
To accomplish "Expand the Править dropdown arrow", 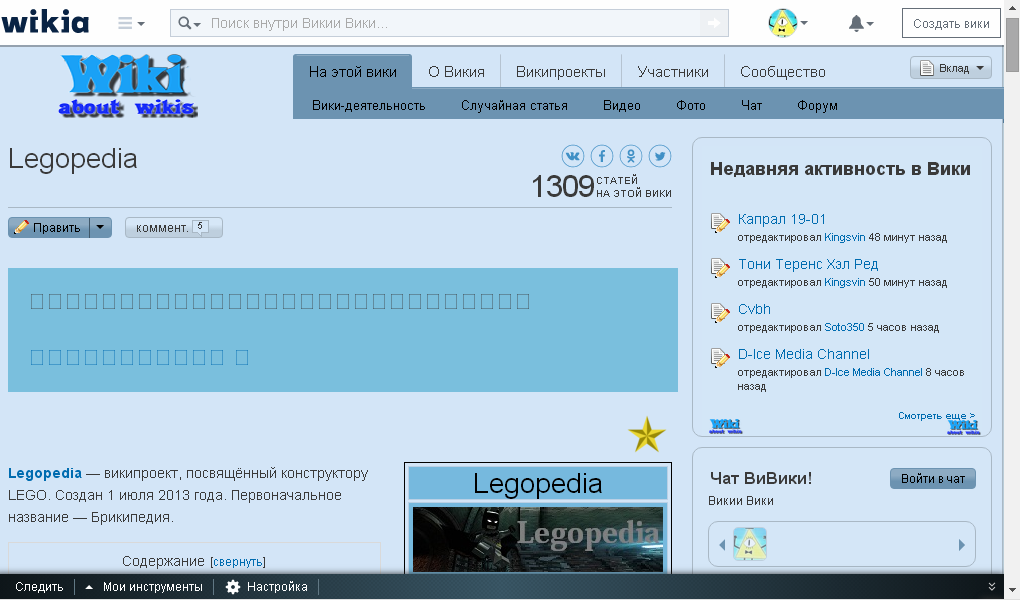I will (100, 227).
